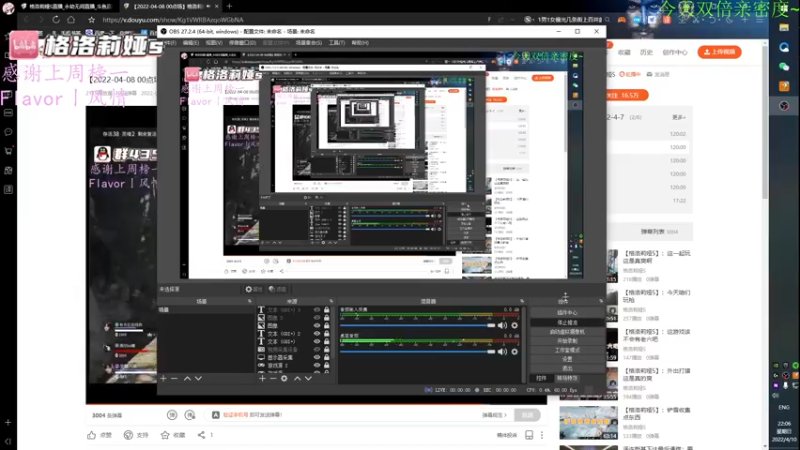Open the 文件(F) menu in OBS
This screenshot has width=800, height=450.
[x=169, y=43]
